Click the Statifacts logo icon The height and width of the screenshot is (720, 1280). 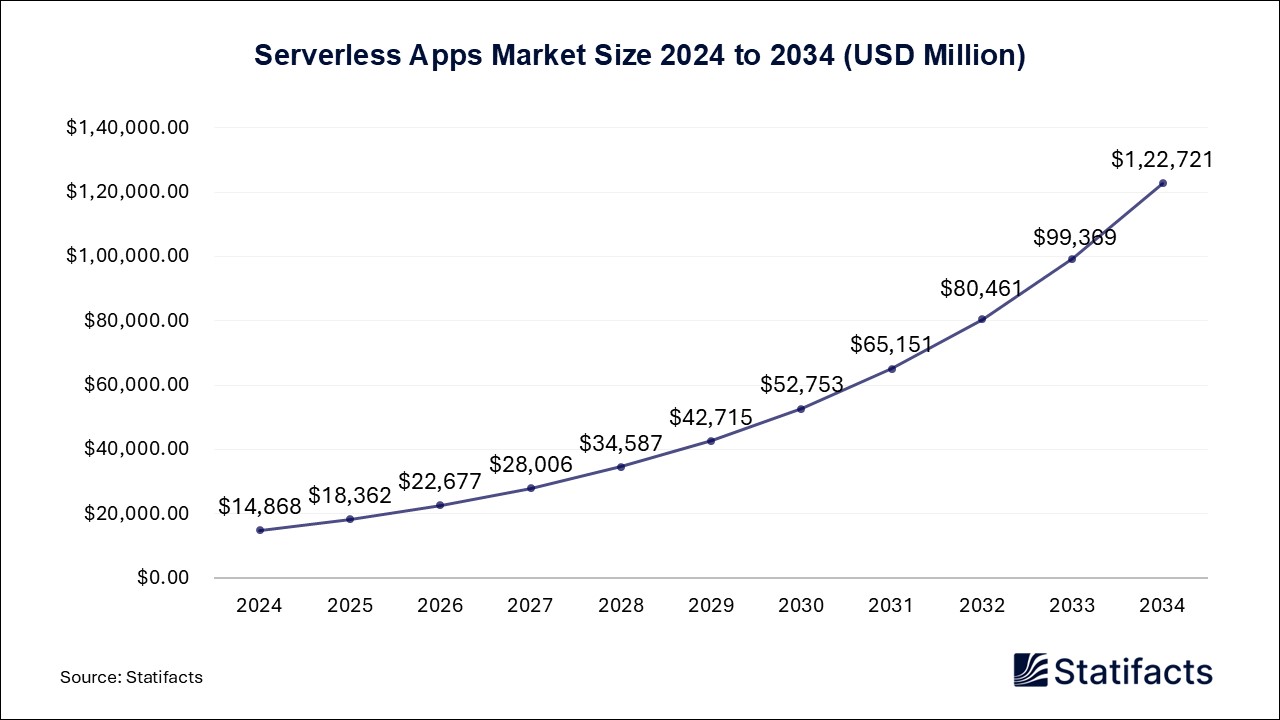tap(1031, 670)
